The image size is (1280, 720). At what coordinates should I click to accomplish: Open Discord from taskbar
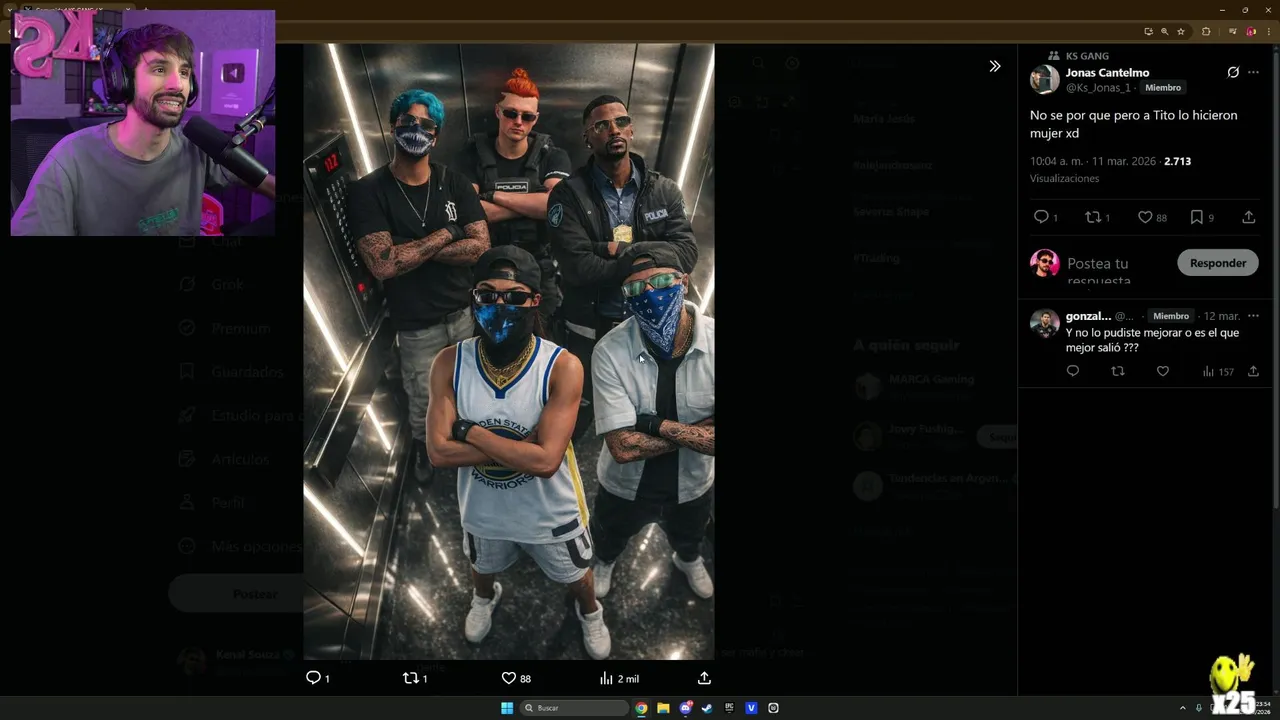[x=685, y=708]
